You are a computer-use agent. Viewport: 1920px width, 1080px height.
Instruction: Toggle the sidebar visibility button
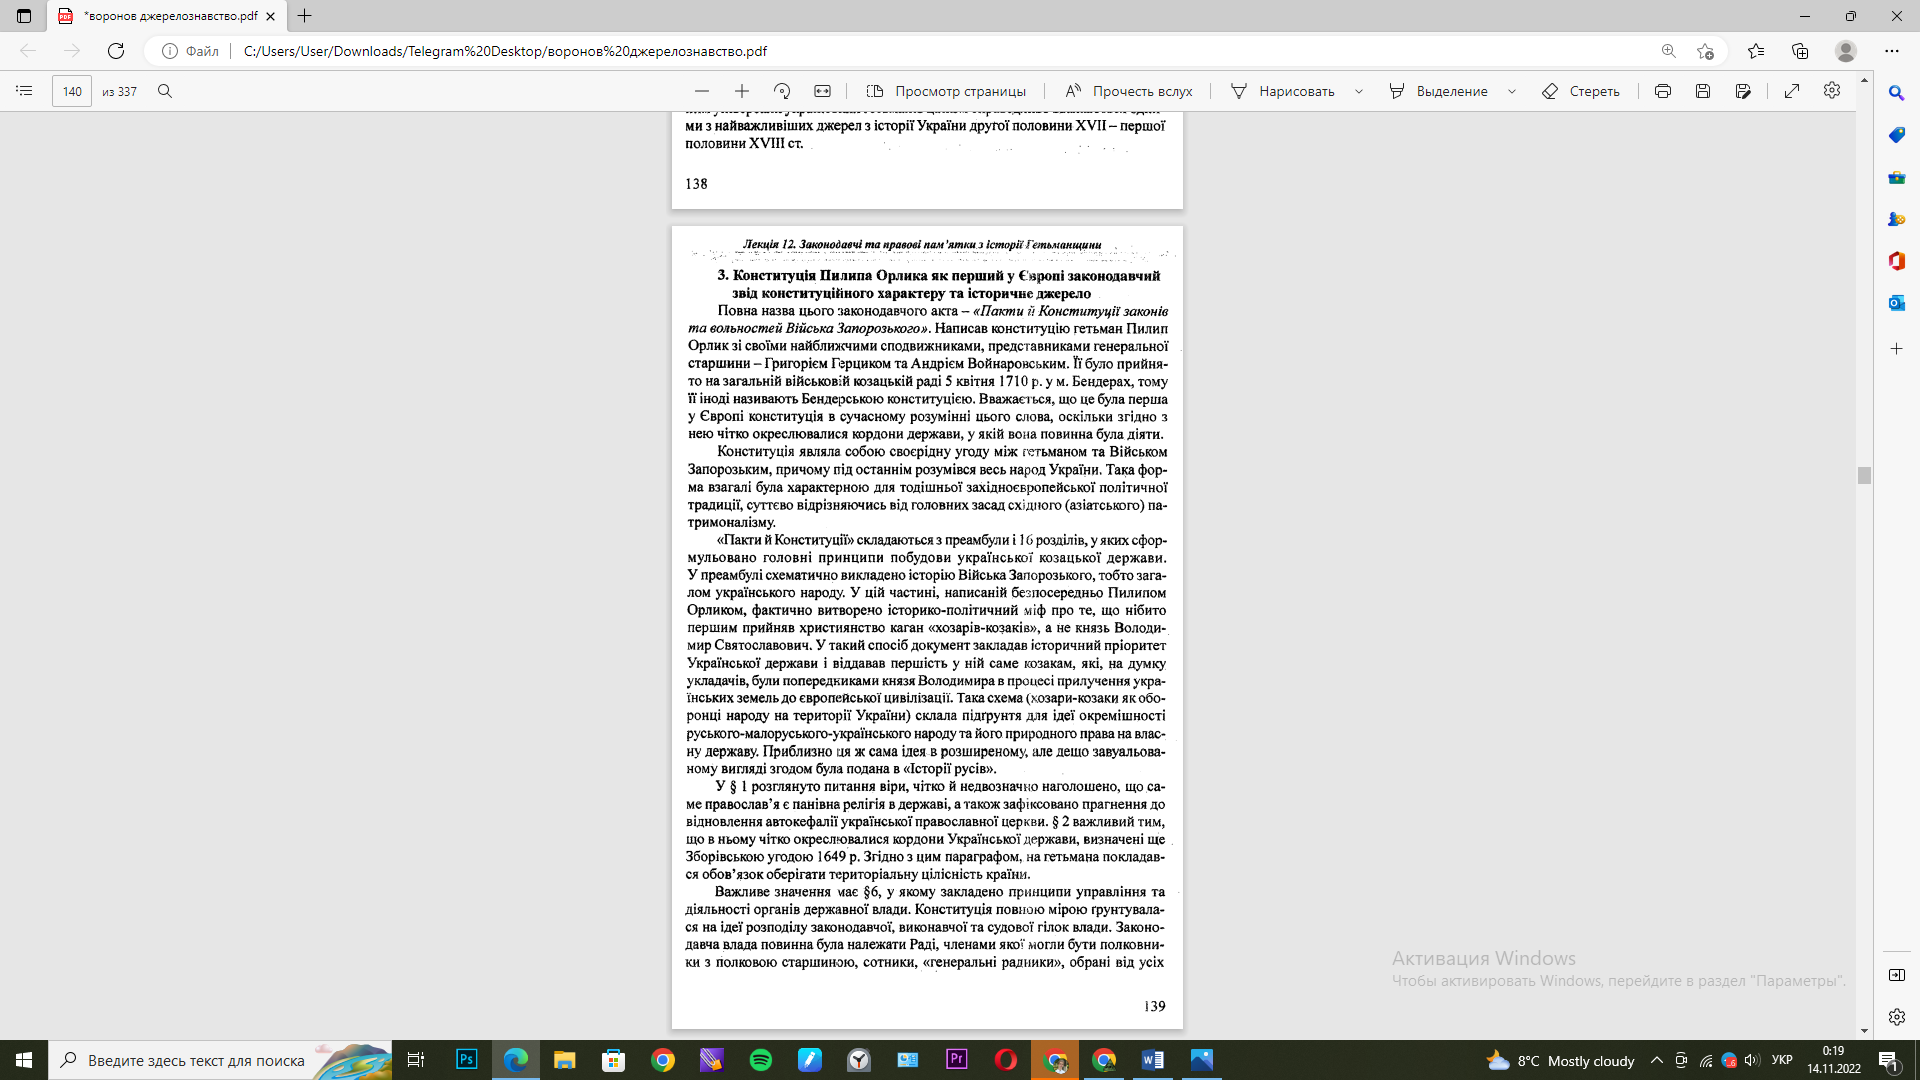(x=1896, y=975)
